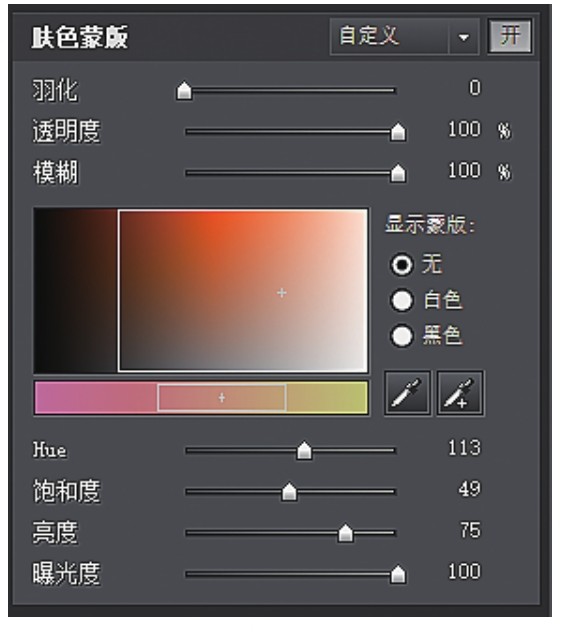This screenshot has height=633, width=564.
Task: Click the 饱和度 saturation slider handle
Action: 289,491
